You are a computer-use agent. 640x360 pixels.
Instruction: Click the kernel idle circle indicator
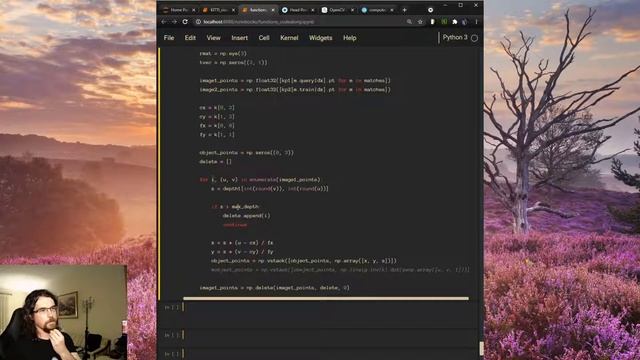[x=474, y=38]
